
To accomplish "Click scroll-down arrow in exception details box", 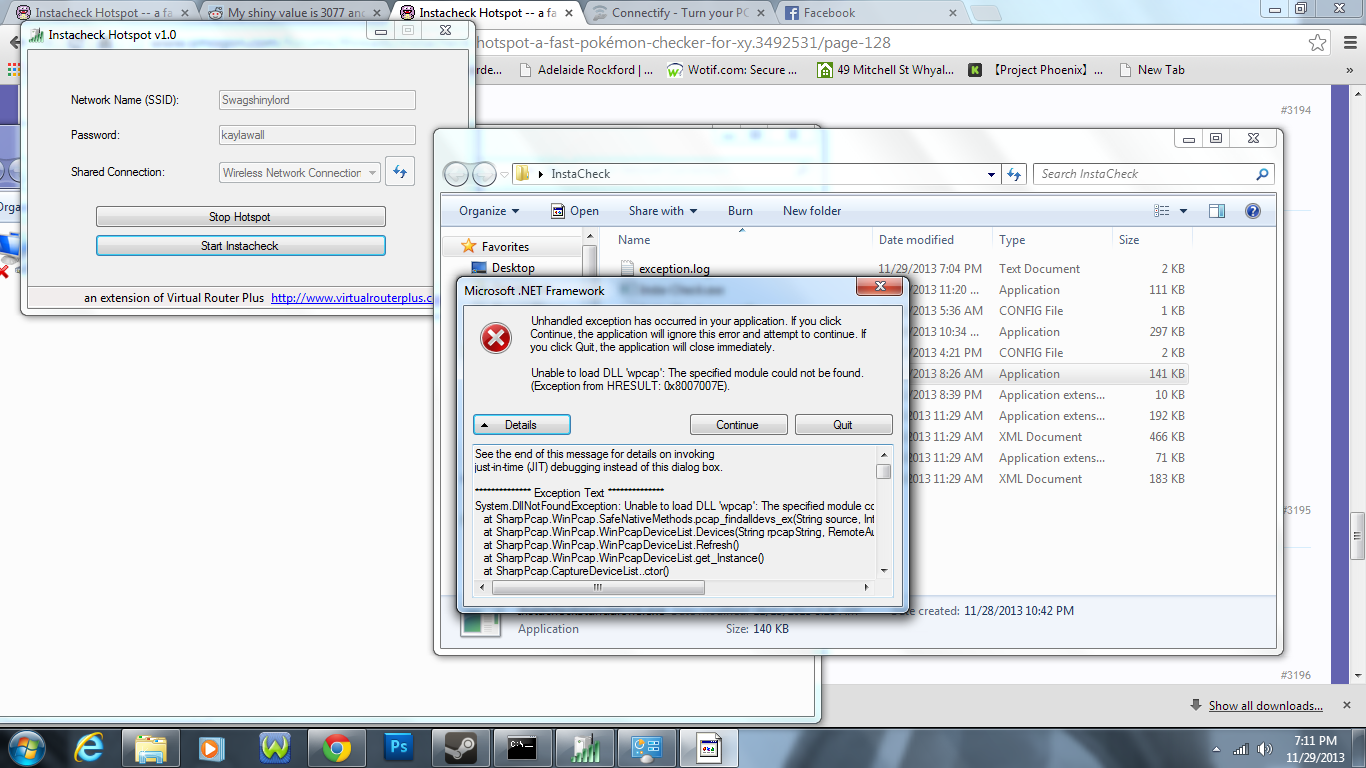I will pos(884,571).
